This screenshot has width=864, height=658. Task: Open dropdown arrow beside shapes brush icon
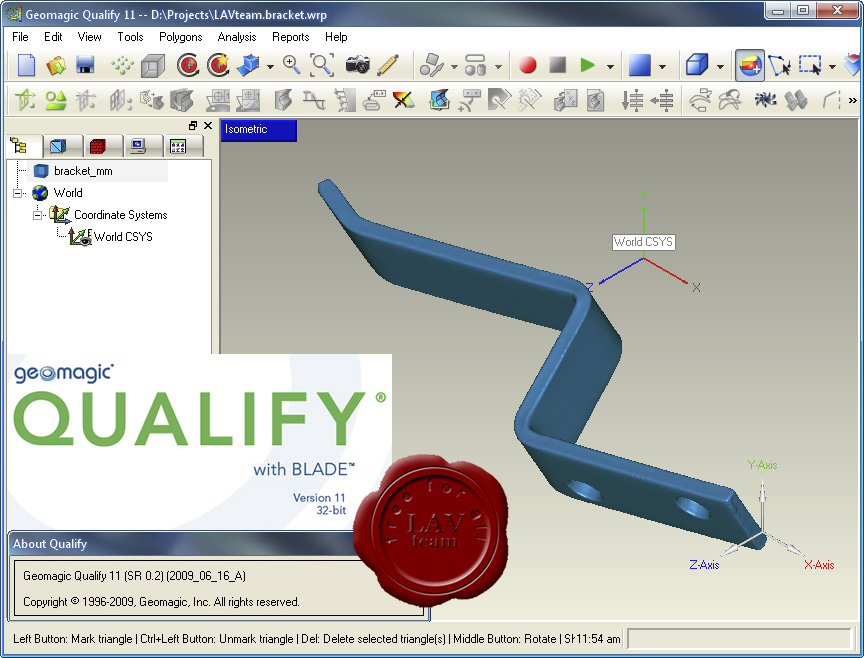pyautogui.click(x=454, y=66)
